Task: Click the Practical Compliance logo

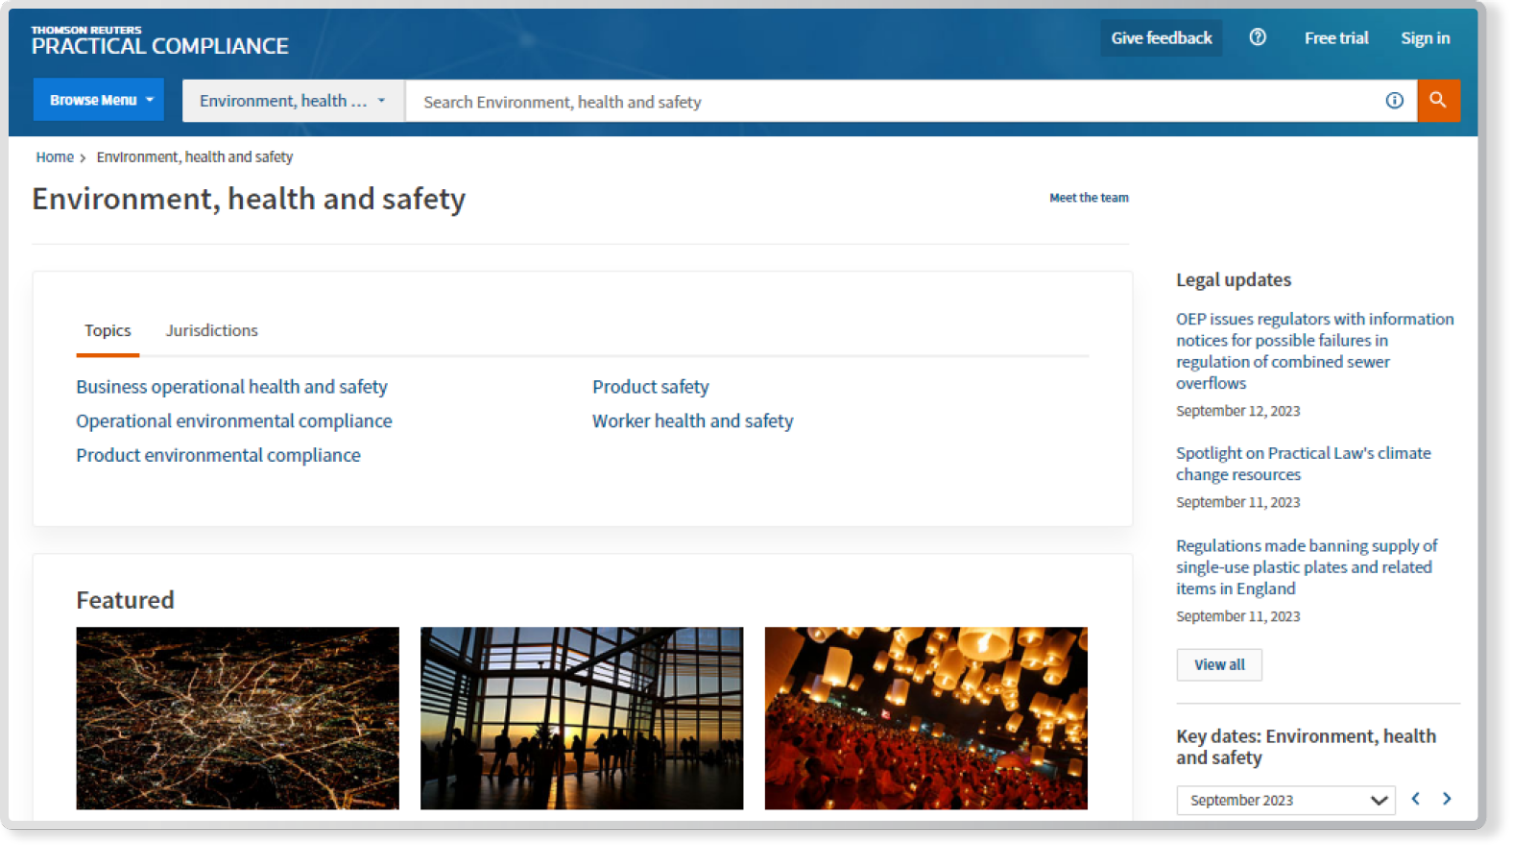Action: coord(160,41)
